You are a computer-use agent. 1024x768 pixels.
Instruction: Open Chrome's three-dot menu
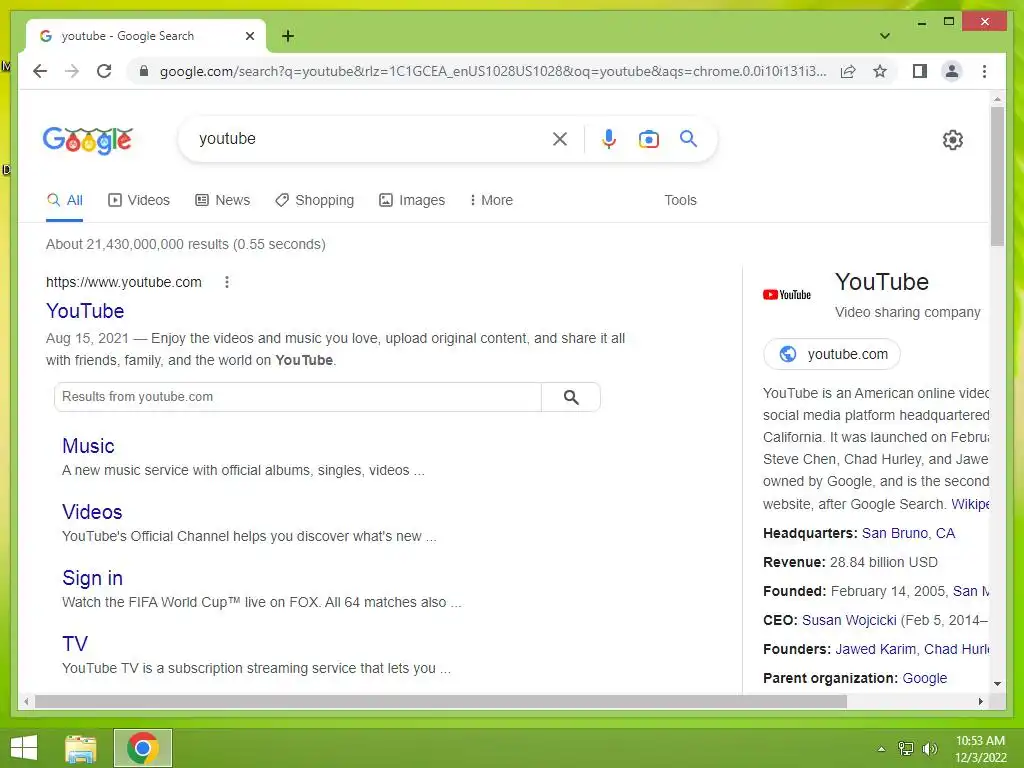click(x=984, y=71)
